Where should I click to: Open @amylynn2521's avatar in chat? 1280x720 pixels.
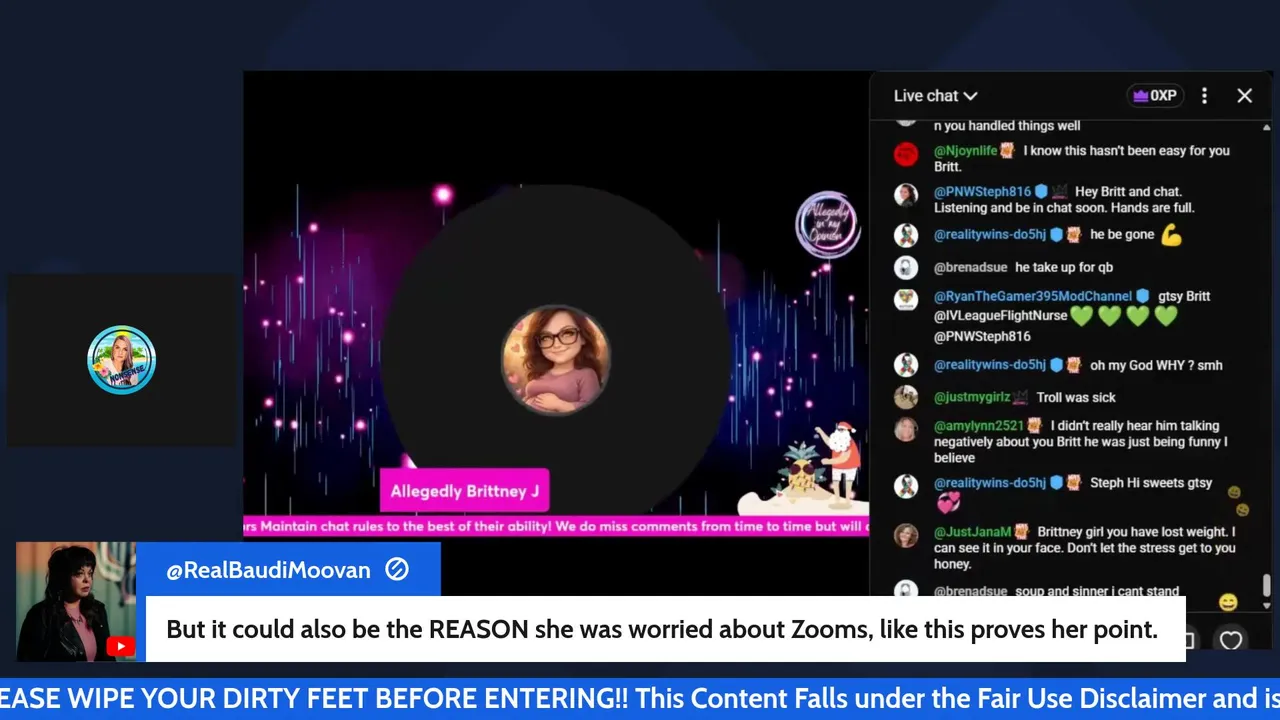point(906,429)
